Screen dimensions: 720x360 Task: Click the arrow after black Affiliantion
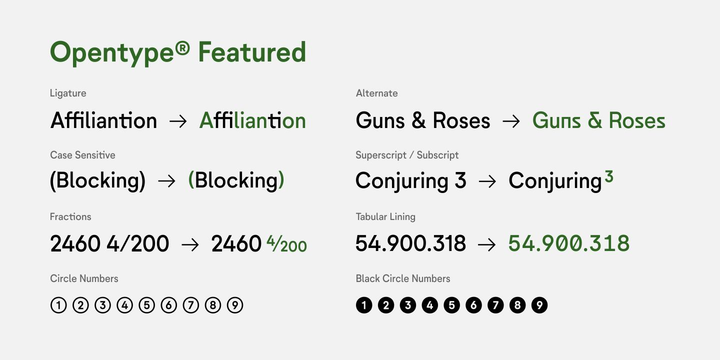tap(178, 122)
